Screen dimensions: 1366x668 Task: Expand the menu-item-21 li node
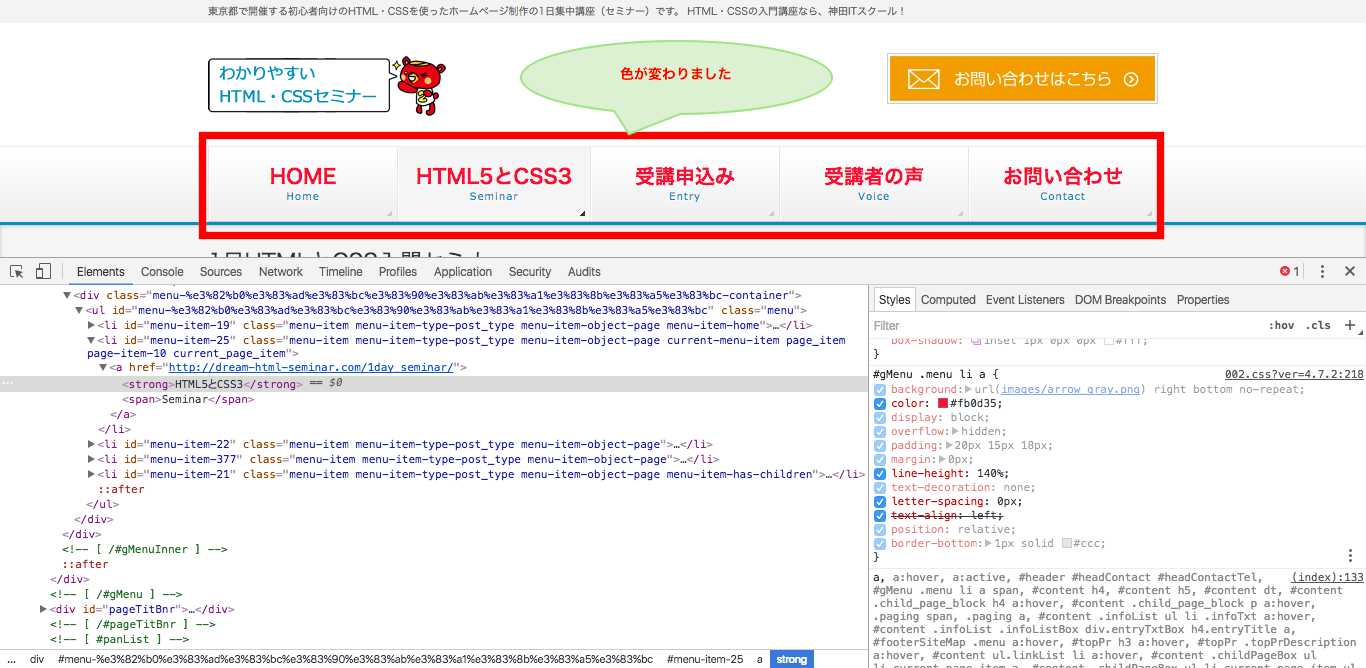pos(92,475)
